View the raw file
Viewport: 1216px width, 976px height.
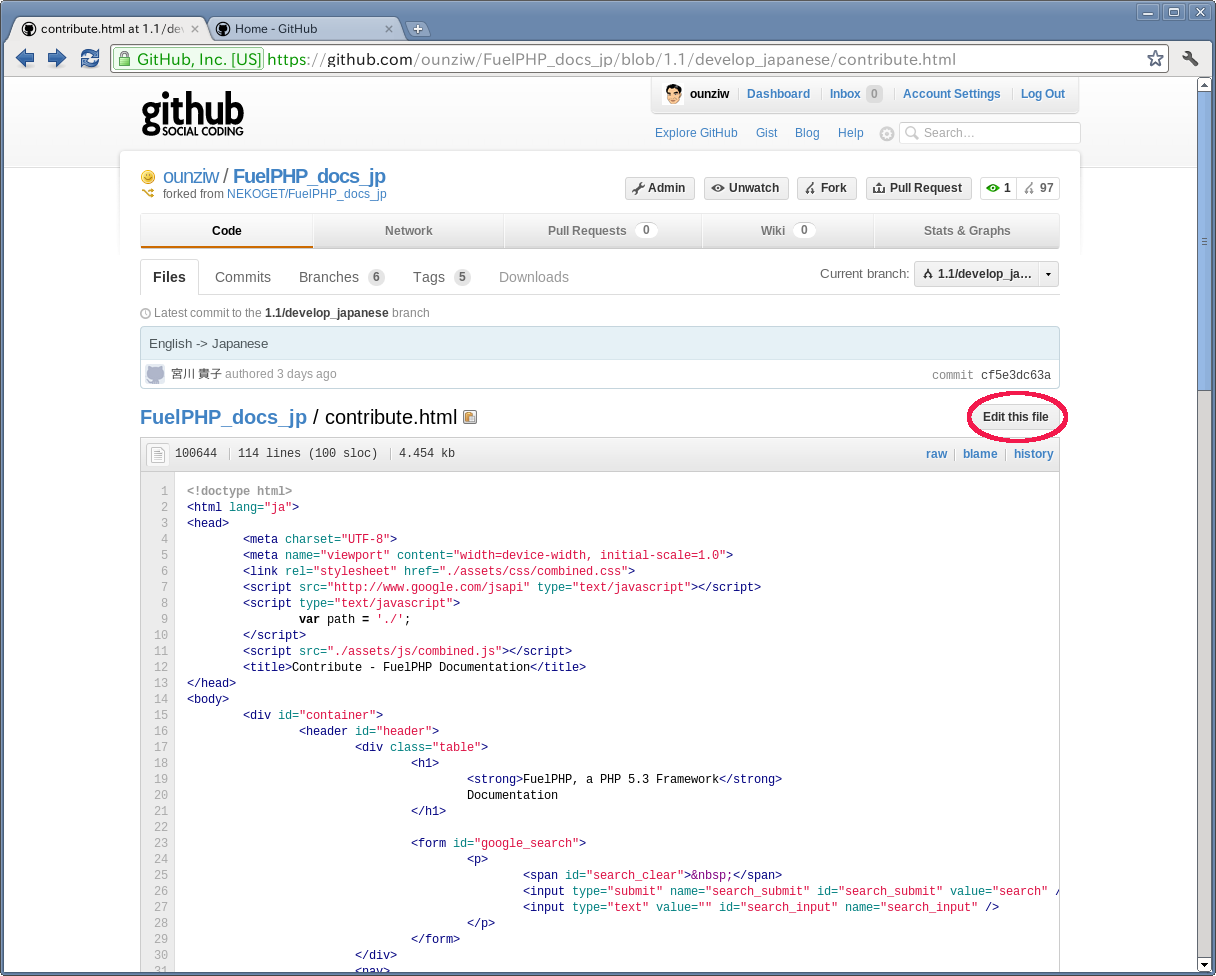pyautogui.click(x=936, y=454)
